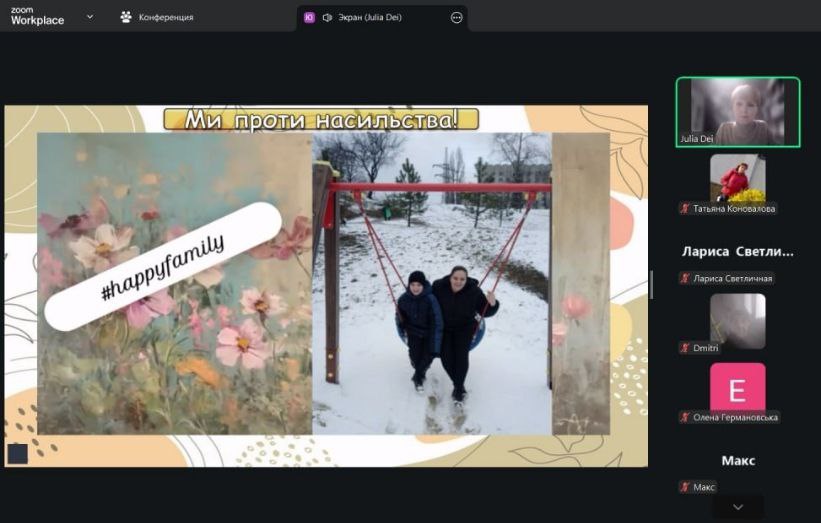Click muted mic icon for Олена Германовська
The height and width of the screenshot is (523, 821).
[x=685, y=417]
